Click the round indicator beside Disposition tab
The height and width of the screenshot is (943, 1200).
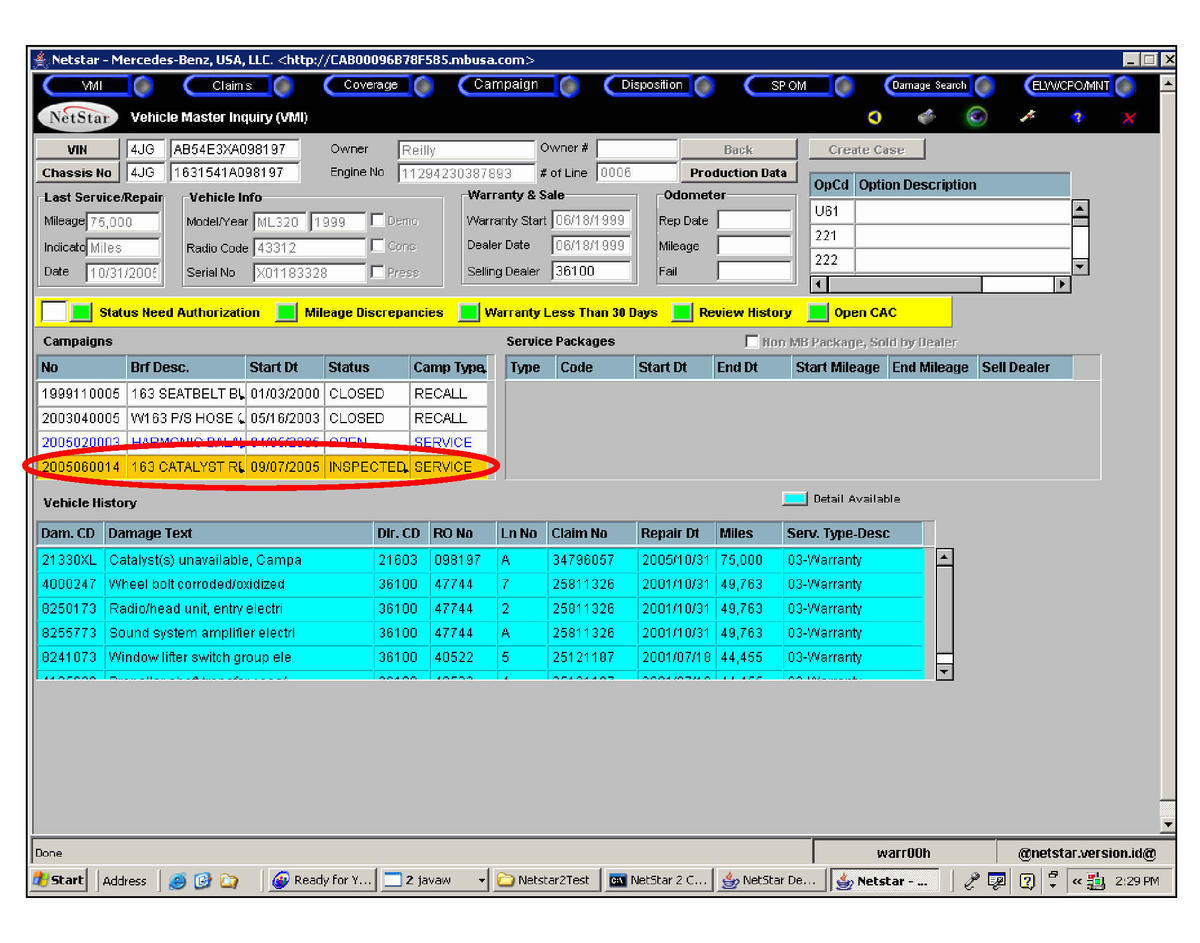(704, 86)
